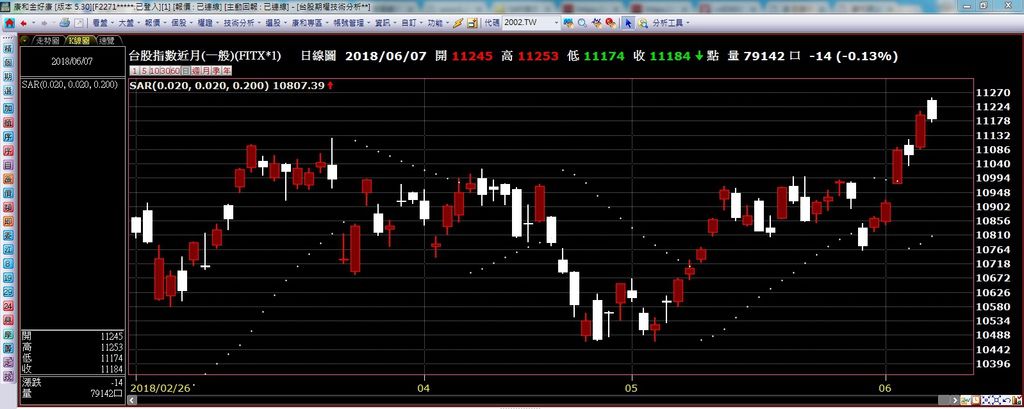This screenshot has height=409, width=1024.
Task: Select the blue cursor pointer tool
Action: tap(628, 23)
